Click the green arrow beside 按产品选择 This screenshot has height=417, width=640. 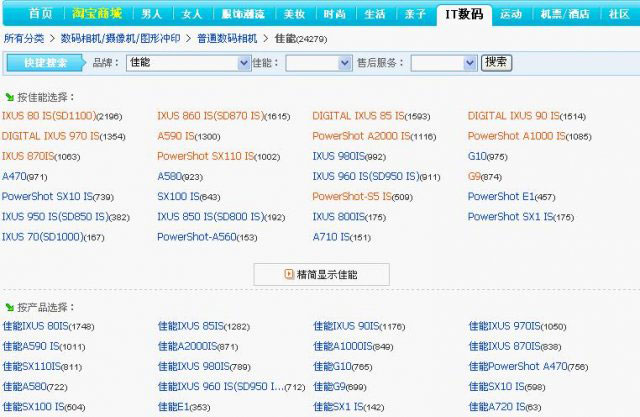[x=10, y=307]
